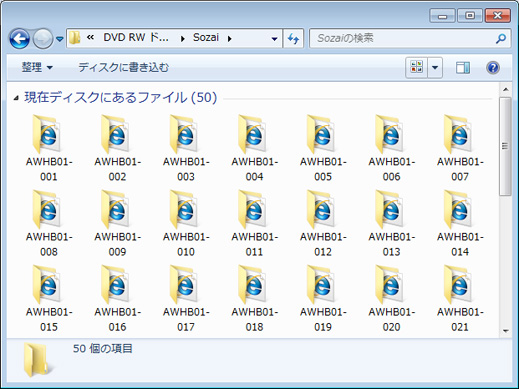This screenshot has width=519, height=389.
Task: Select folder AWHB01-020
Action: pos(391,299)
